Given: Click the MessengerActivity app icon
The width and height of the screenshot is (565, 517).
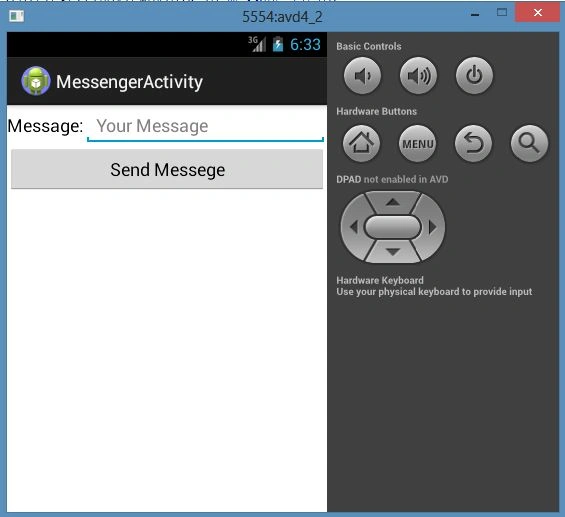Looking at the screenshot, I should pyautogui.click(x=35, y=81).
